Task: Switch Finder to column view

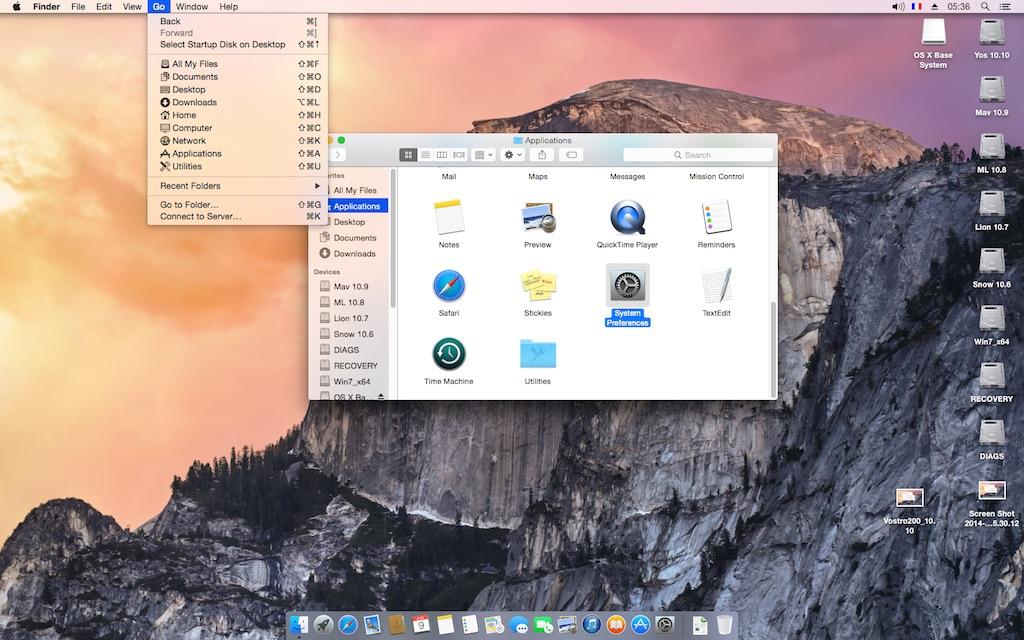Action: [442, 155]
